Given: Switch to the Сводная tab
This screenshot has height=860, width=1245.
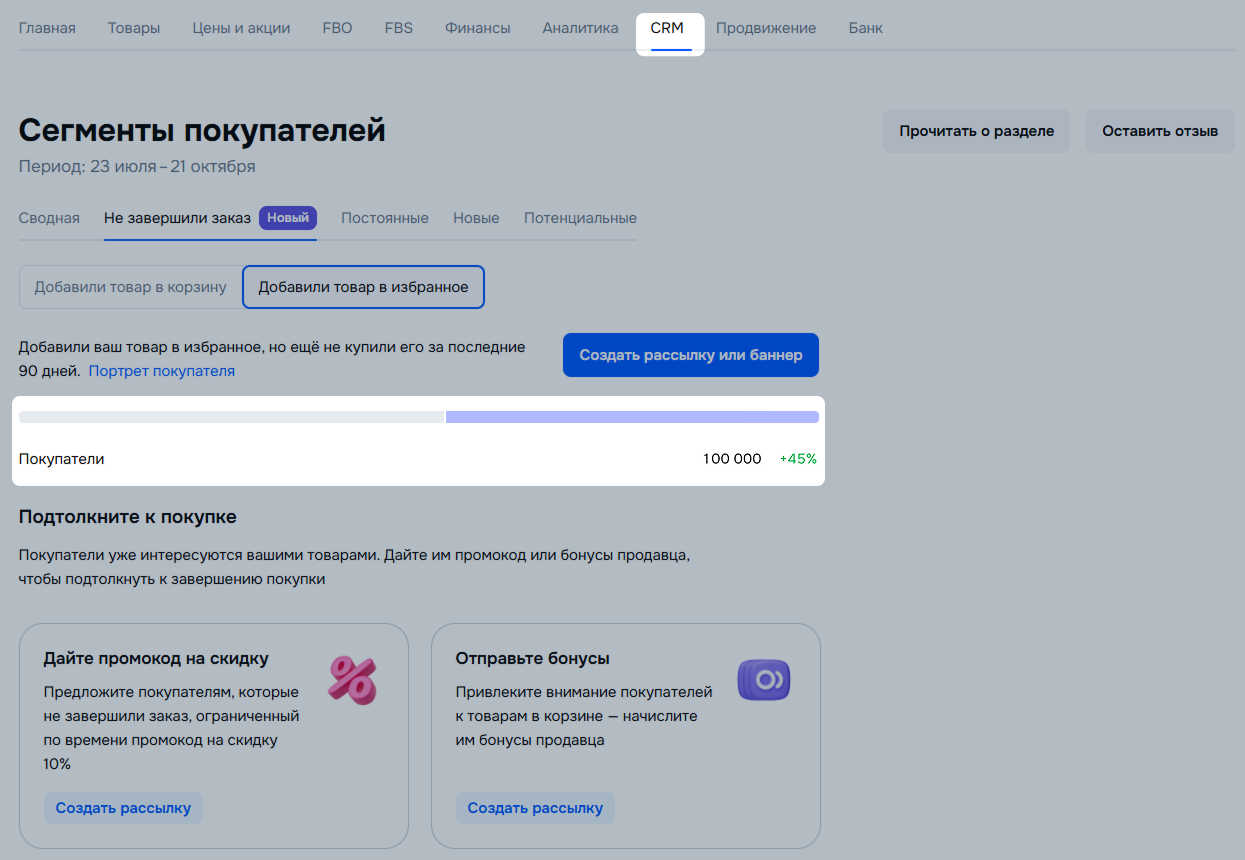Looking at the screenshot, I should click(49, 218).
